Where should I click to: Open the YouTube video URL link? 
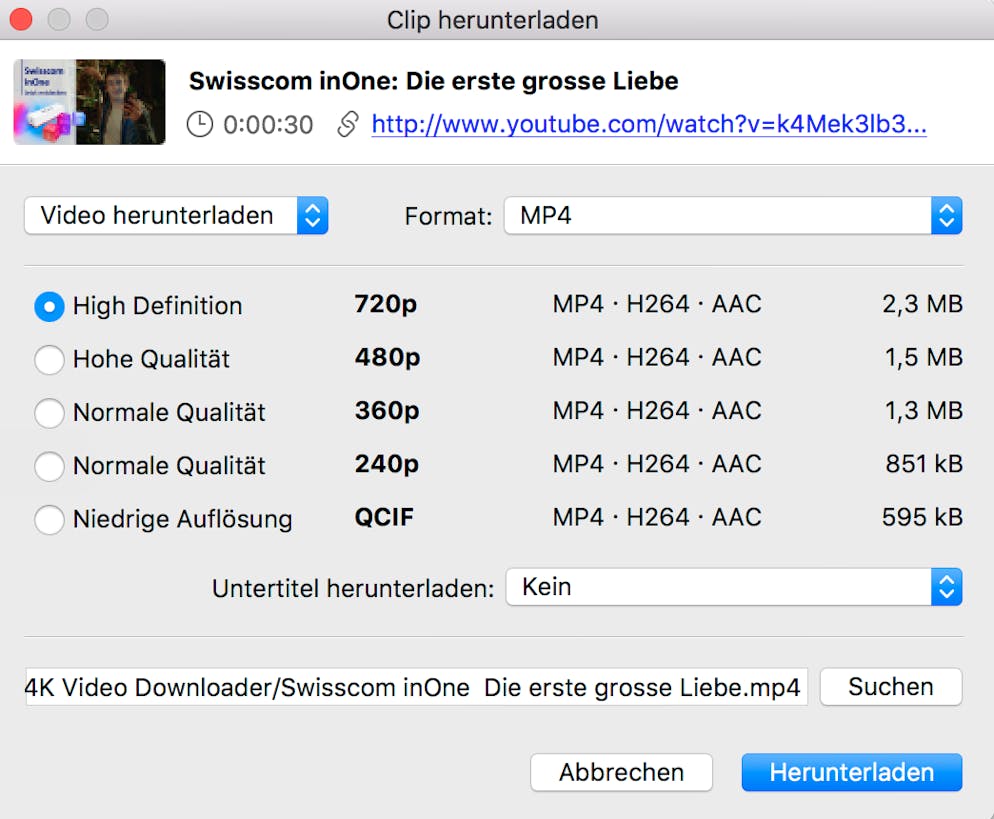coord(649,124)
